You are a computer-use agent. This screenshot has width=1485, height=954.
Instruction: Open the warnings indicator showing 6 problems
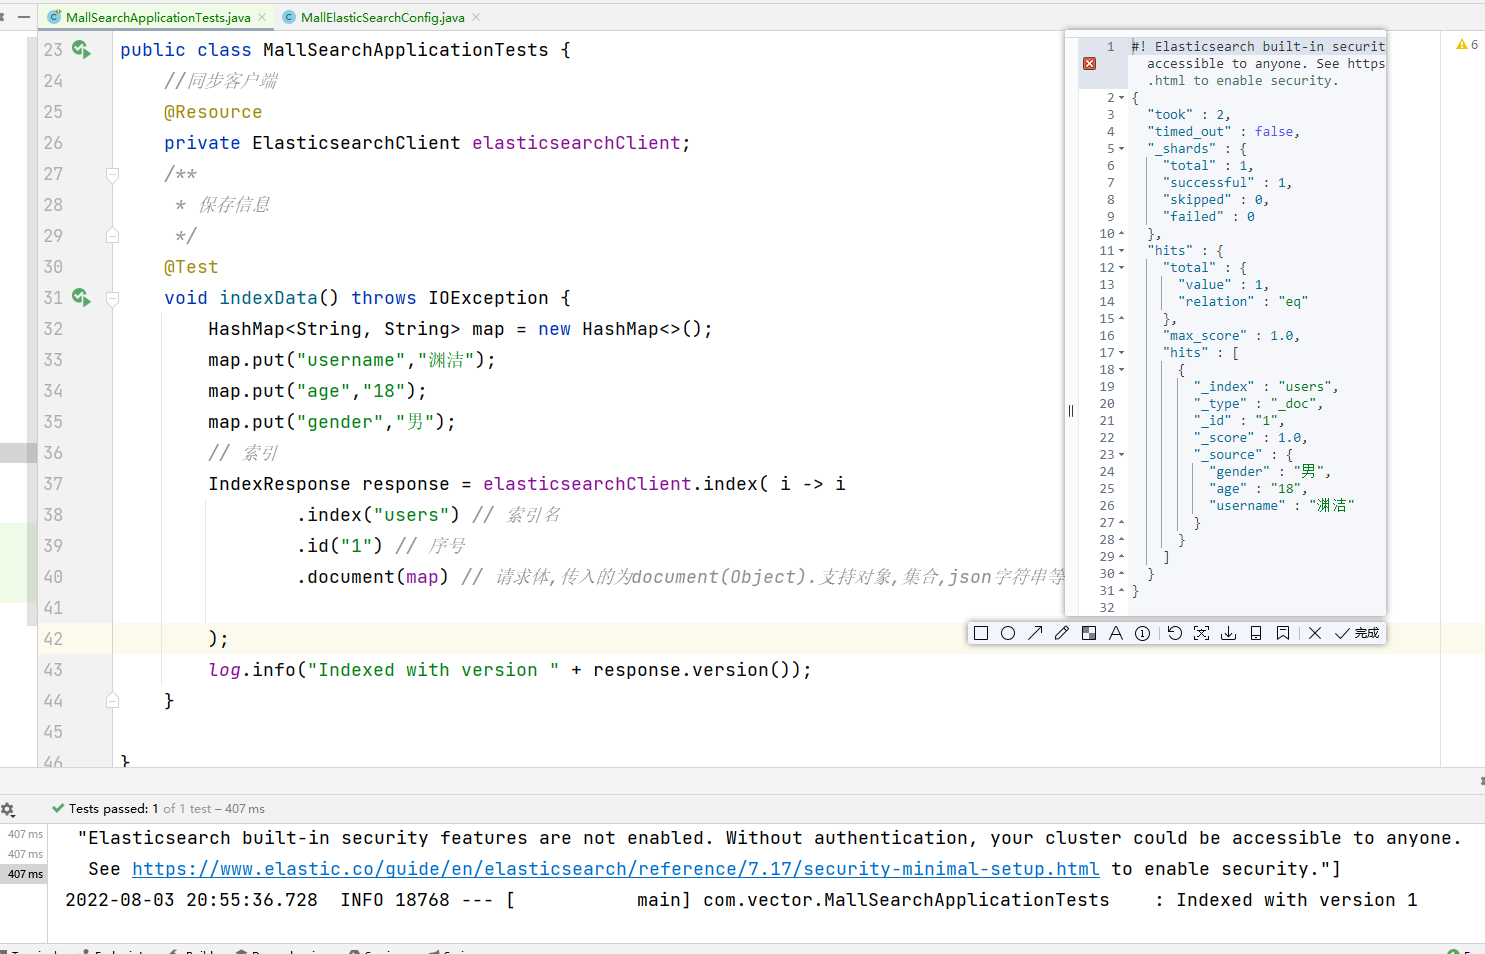[x=1467, y=44]
